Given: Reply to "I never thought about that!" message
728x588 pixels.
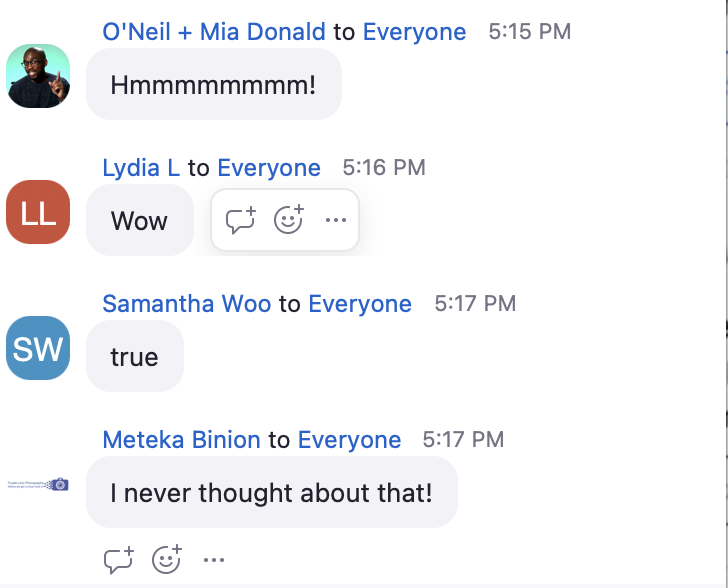Looking at the screenshot, I should click(x=119, y=560).
